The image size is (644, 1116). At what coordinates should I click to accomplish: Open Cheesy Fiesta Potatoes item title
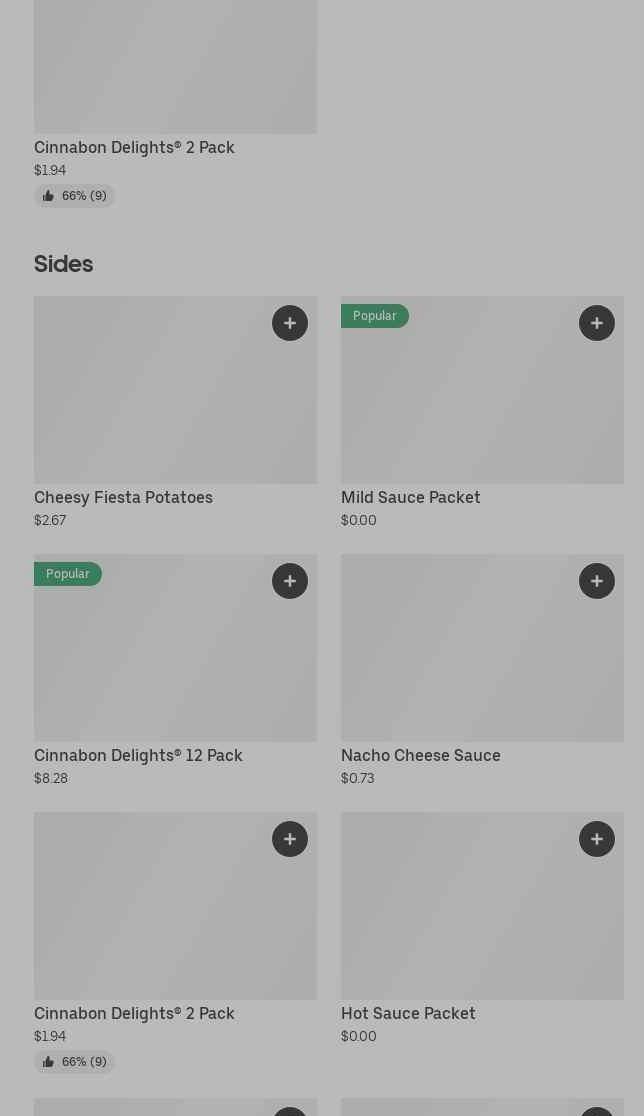point(123,498)
